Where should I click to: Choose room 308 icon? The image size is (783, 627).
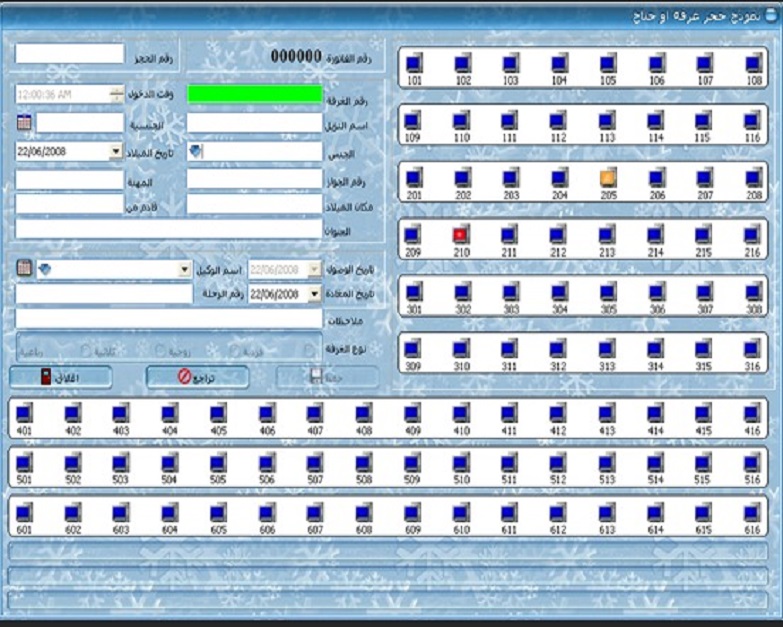[x=753, y=293]
